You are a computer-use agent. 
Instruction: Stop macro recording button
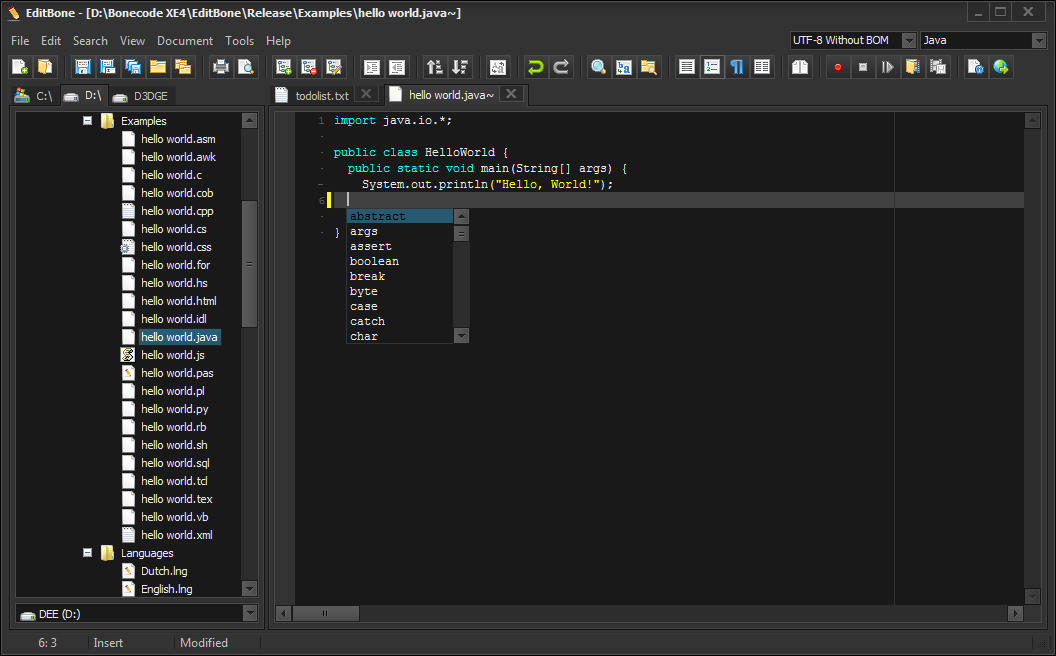pyautogui.click(x=863, y=67)
